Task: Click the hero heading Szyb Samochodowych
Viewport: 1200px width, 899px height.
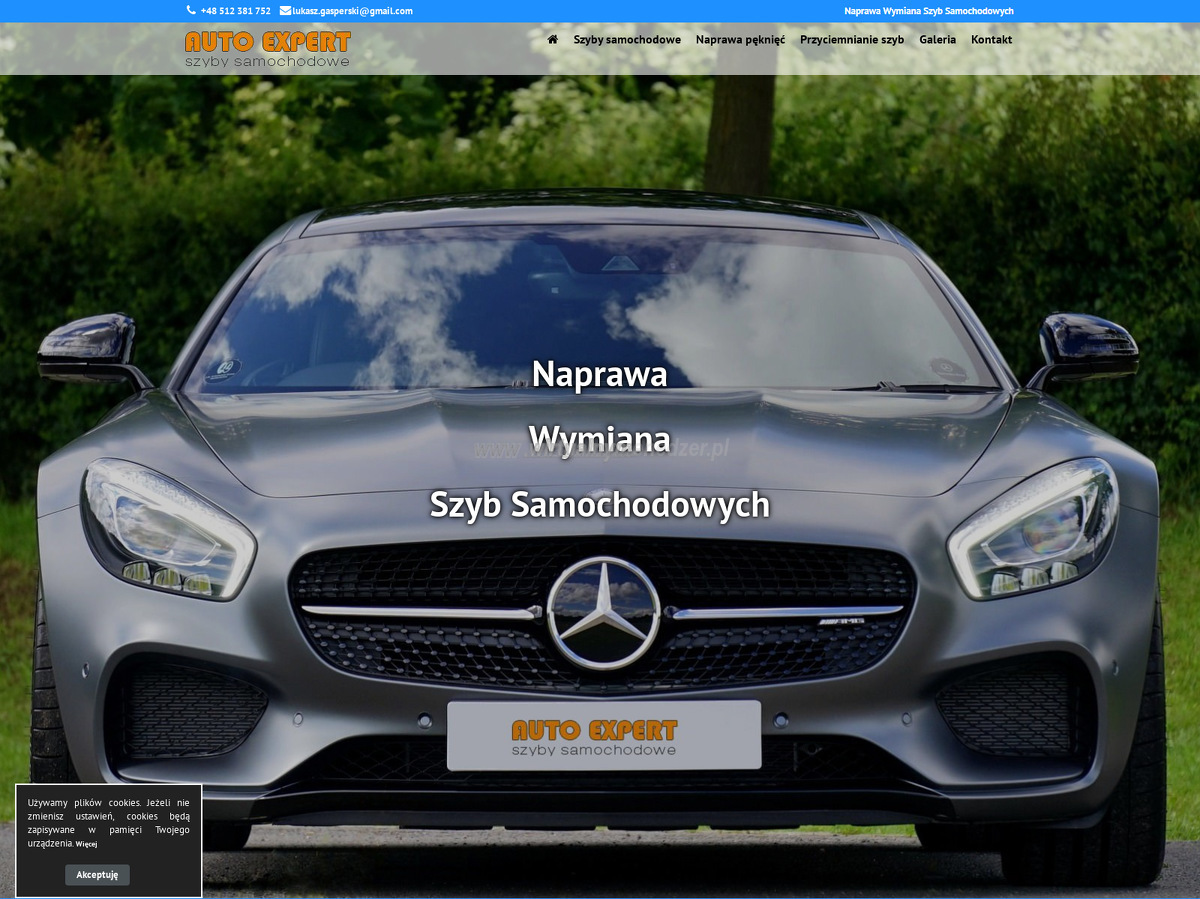Action: coord(599,505)
